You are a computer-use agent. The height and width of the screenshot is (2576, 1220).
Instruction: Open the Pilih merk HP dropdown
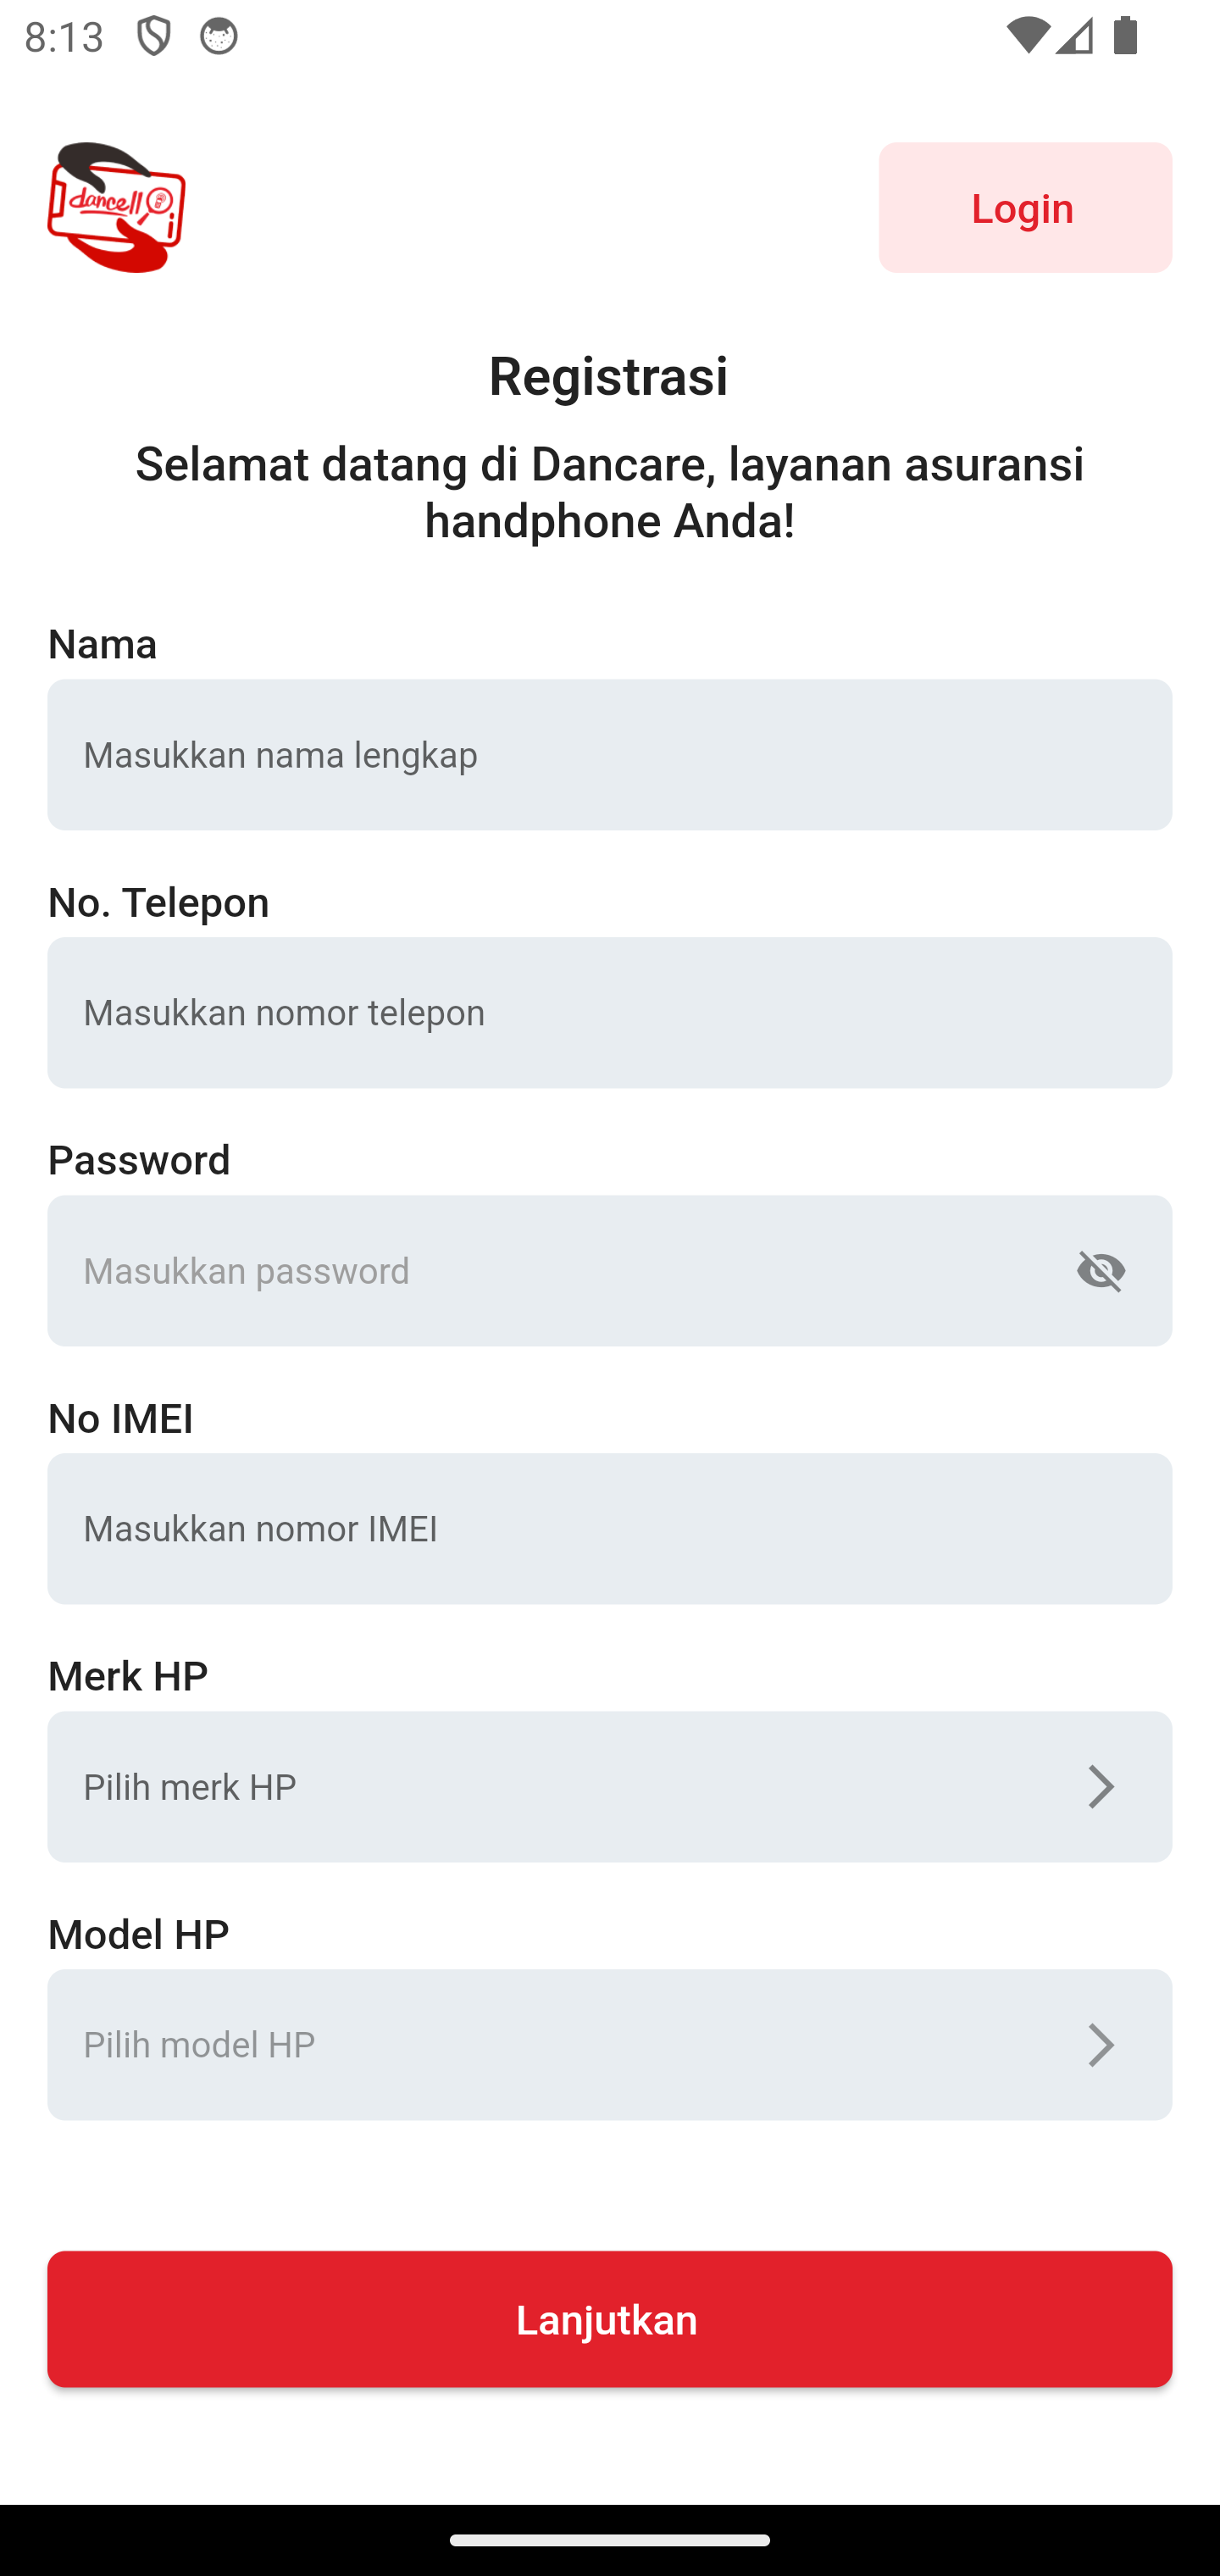pyautogui.click(x=560, y=1787)
